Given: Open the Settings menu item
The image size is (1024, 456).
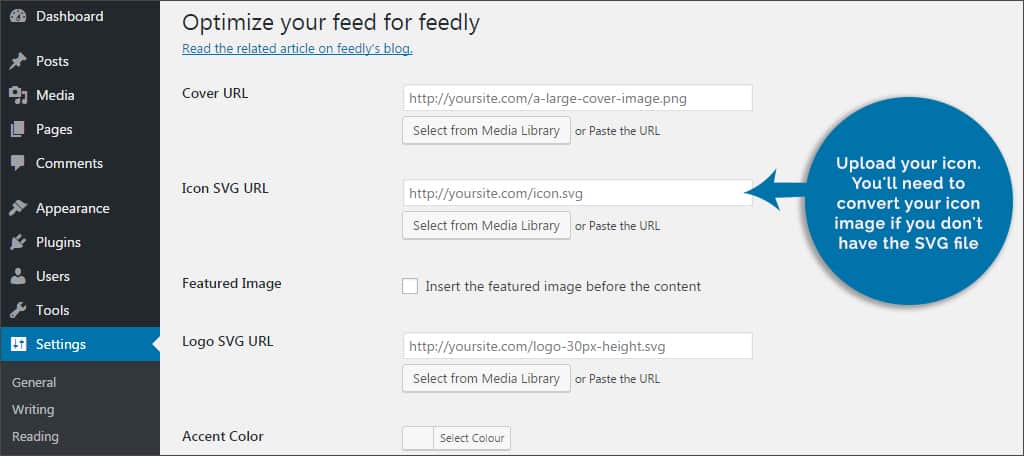Looking at the screenshot, I should tap(80, 344).
